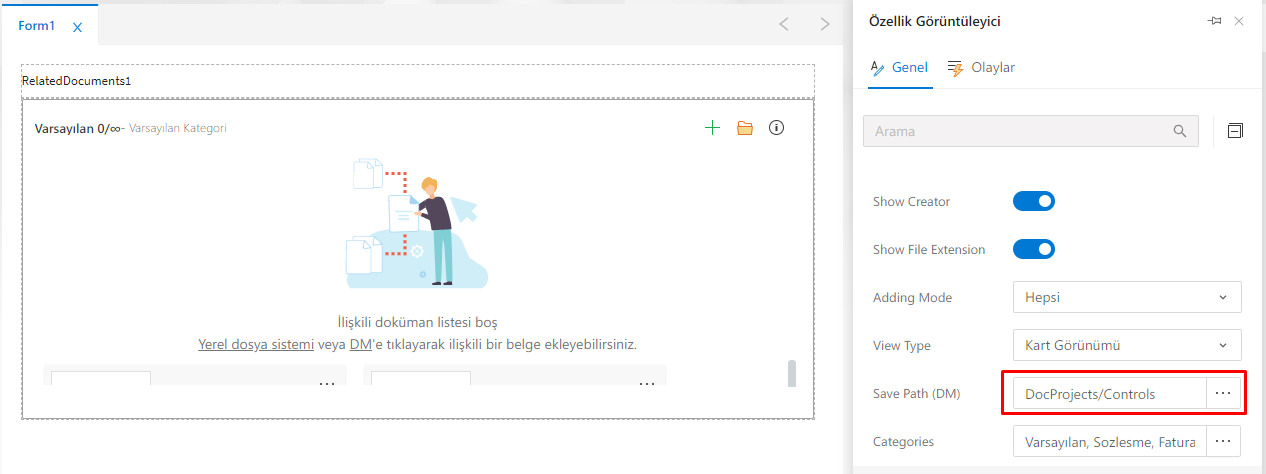Click the Save Path ellipsis button

[1224, 393]
